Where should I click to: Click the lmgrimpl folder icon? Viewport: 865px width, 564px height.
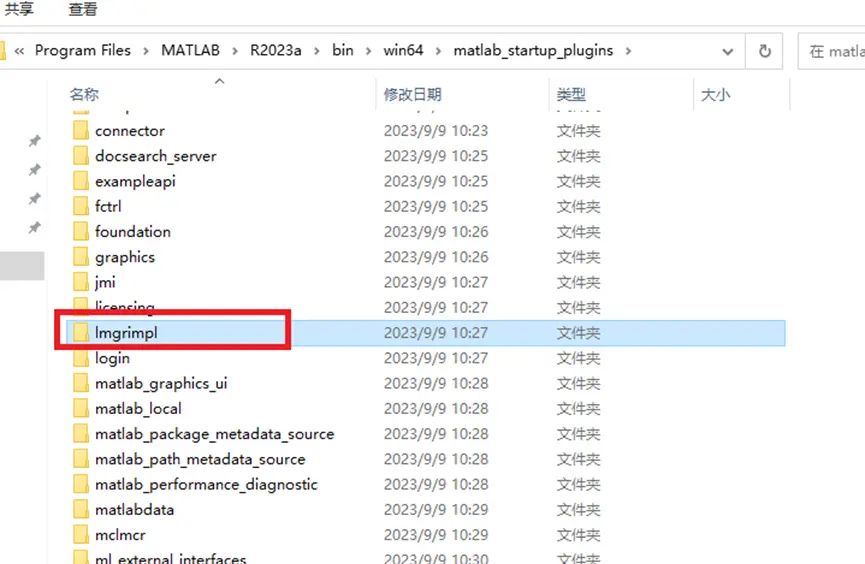point(81,333)
